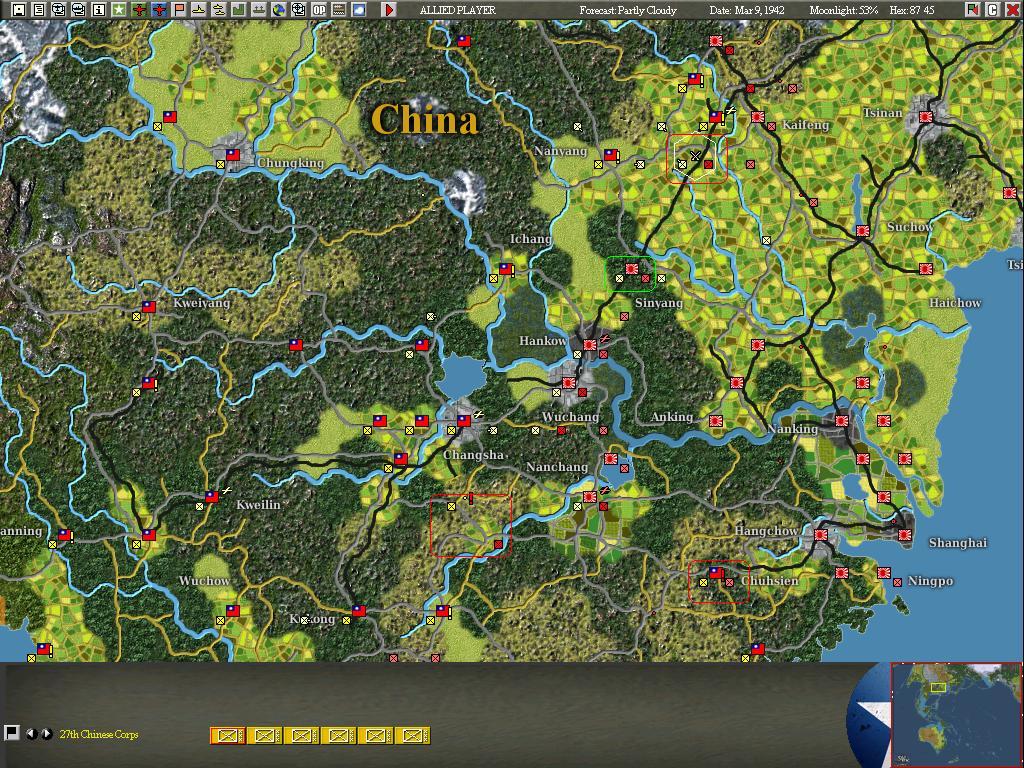1024x768 pixels.
Task: Select Chinese flag base at Chungking
Action: (232, 155)
